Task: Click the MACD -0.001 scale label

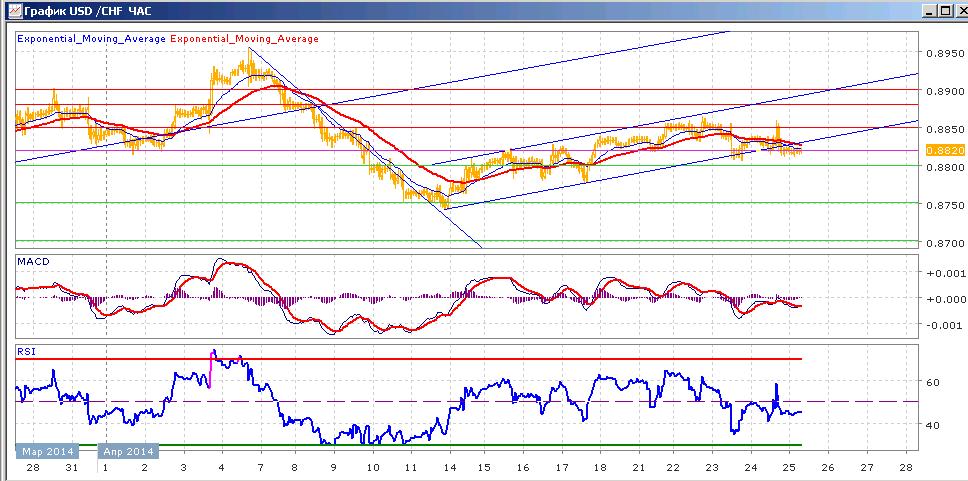Action: pos(947,325)
